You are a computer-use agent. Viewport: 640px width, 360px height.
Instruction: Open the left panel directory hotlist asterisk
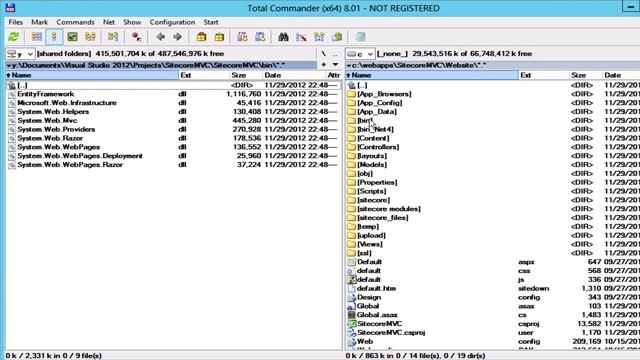(x=324, y=65)
